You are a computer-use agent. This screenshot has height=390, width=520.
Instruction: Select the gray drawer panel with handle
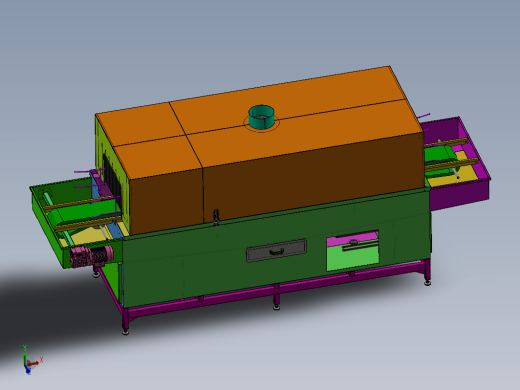[x=277, y=250]
